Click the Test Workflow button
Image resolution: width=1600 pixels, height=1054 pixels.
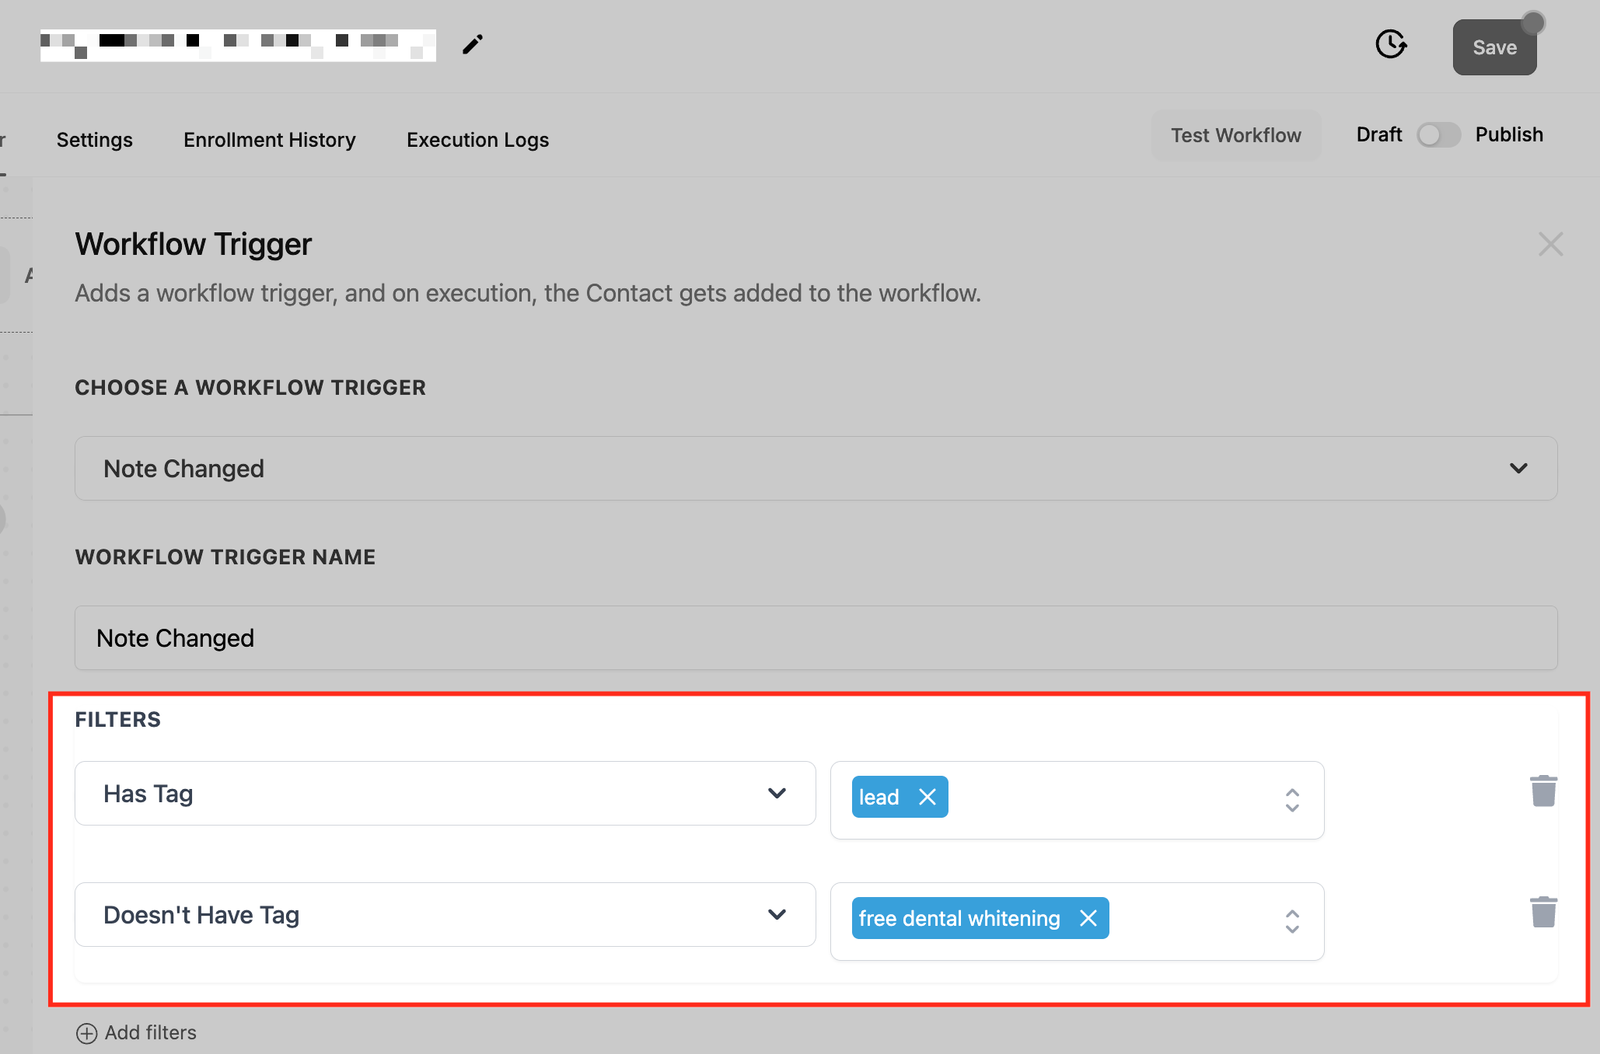pos(1235,135)
